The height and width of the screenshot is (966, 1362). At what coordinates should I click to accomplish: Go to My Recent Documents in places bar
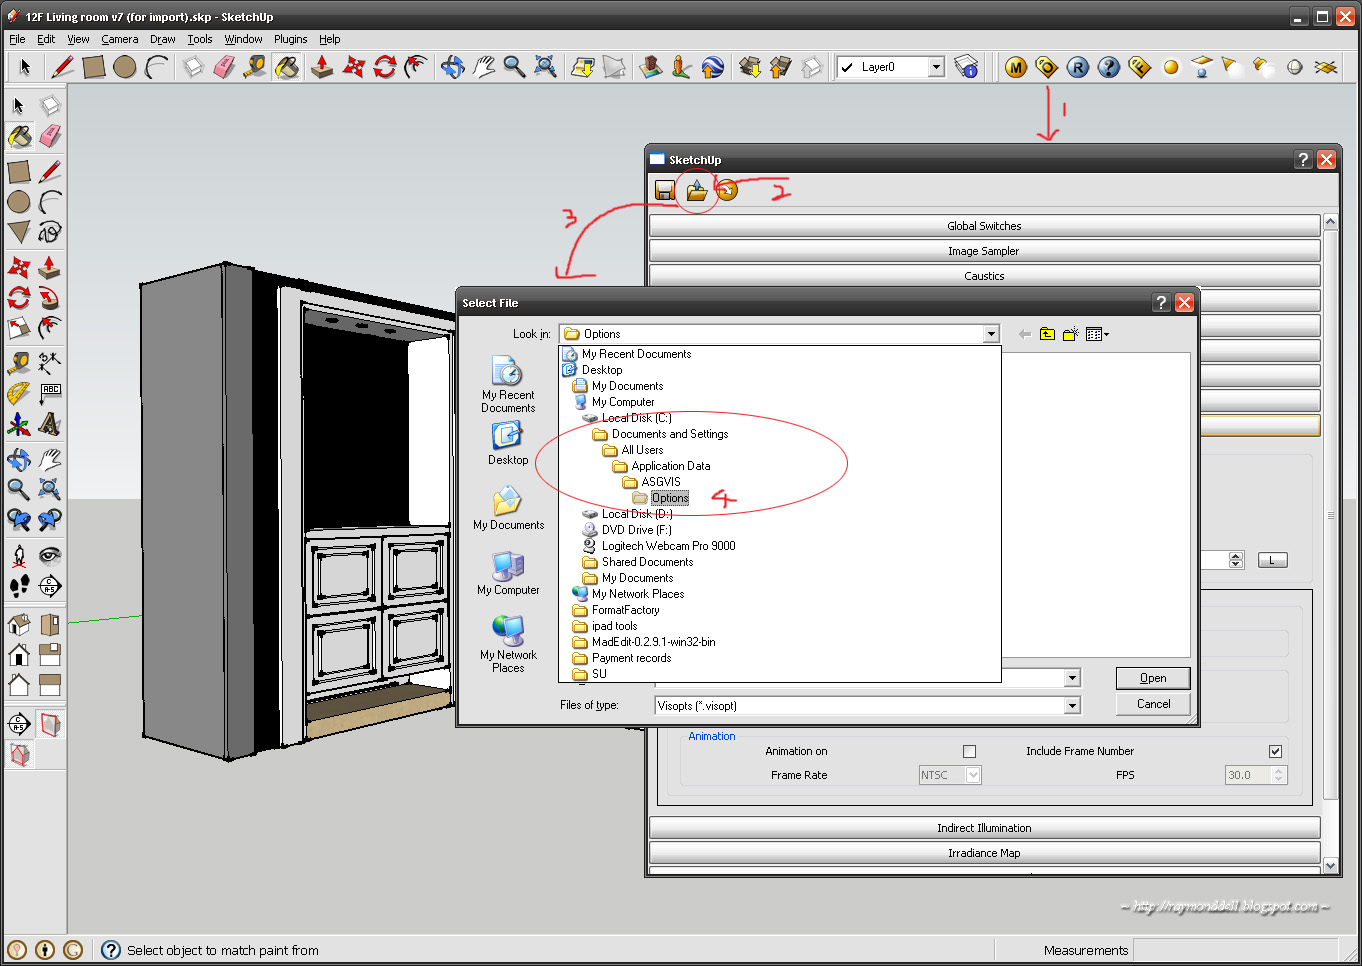(x=508, y=385)
